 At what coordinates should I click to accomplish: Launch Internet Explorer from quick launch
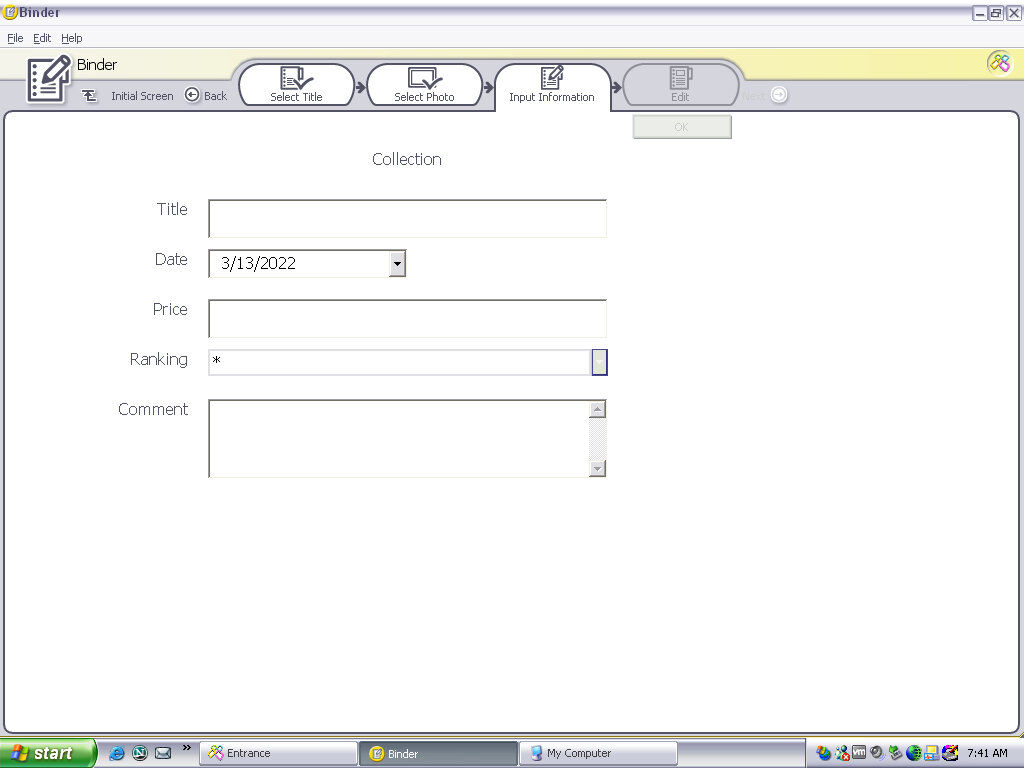tap(117, 753)
